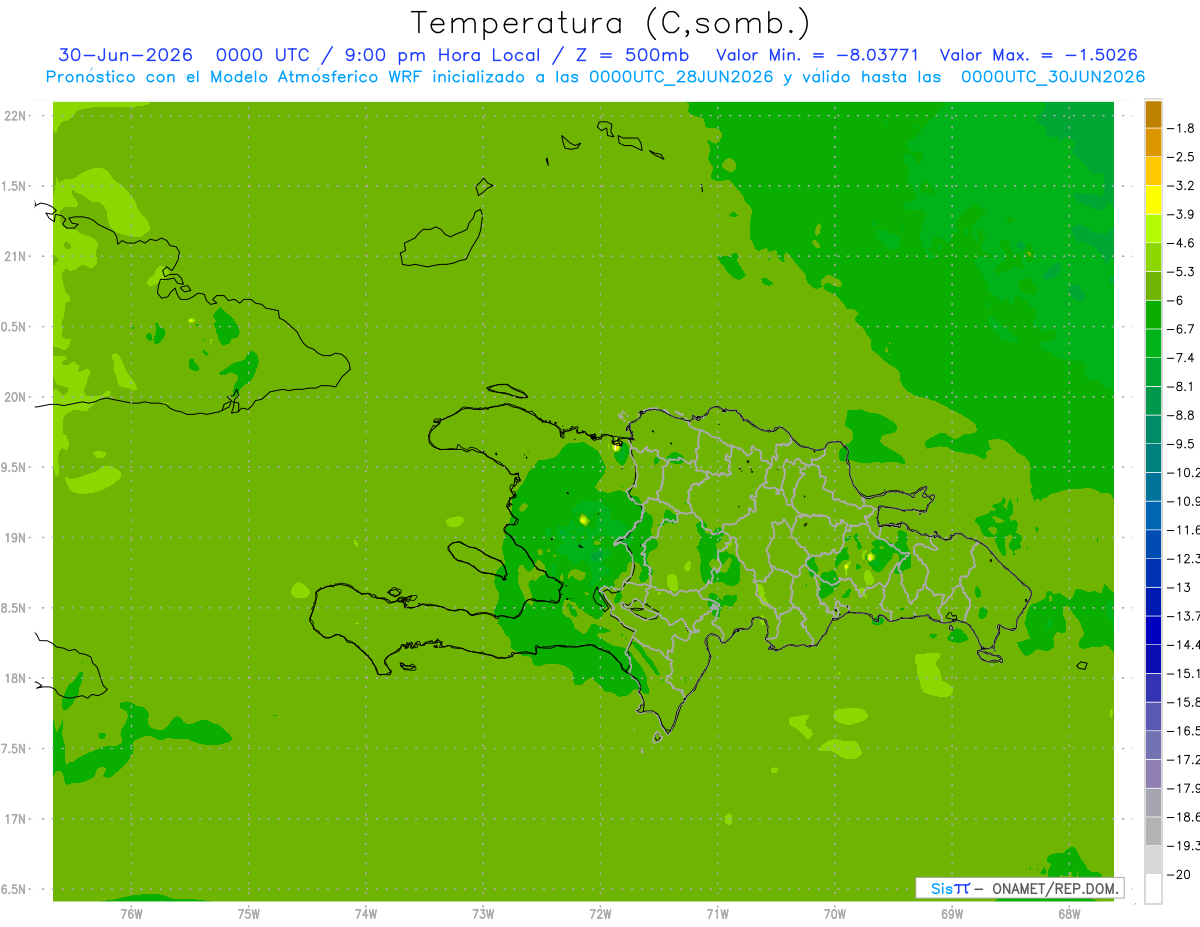Click '0000UTC_28JUN2026' initialization time text

681,77
